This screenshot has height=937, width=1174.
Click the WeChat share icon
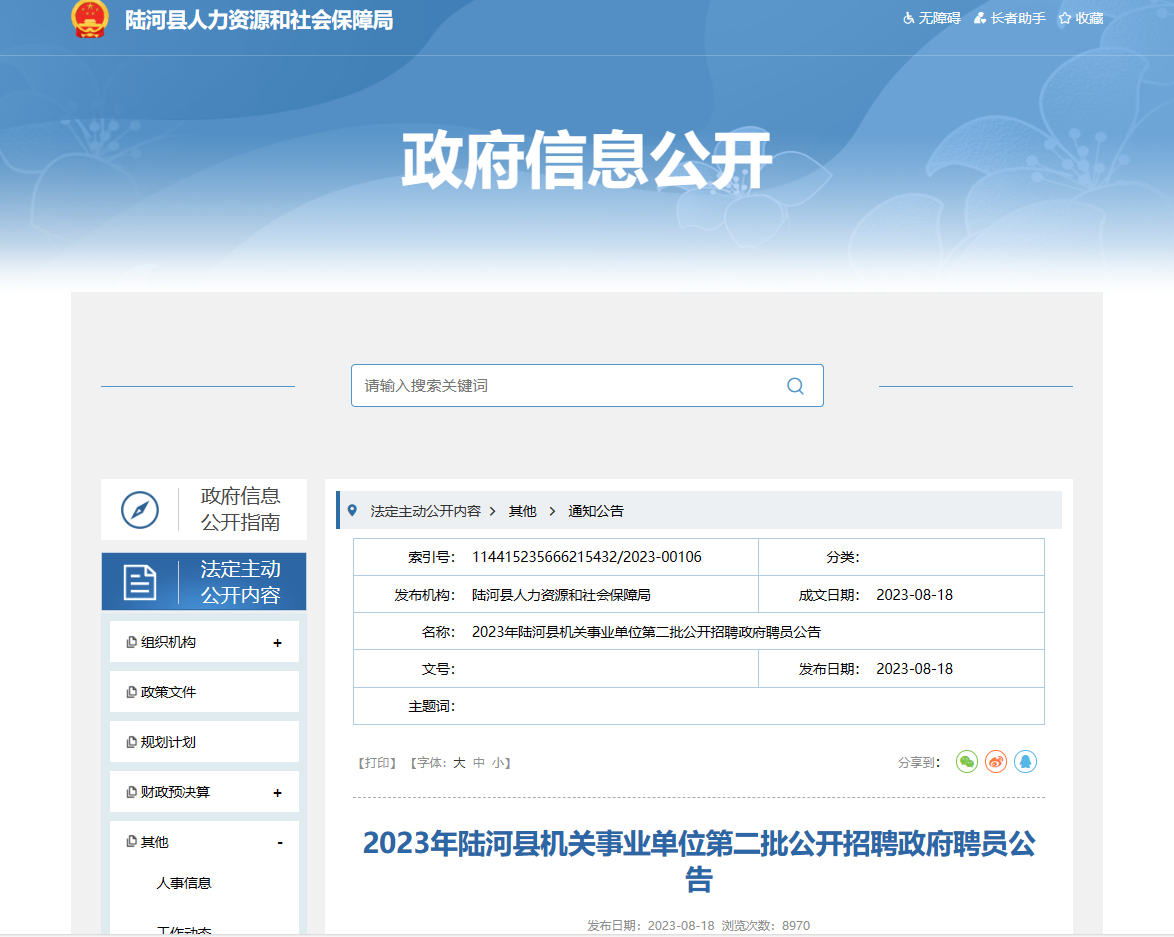pos(966,762)
